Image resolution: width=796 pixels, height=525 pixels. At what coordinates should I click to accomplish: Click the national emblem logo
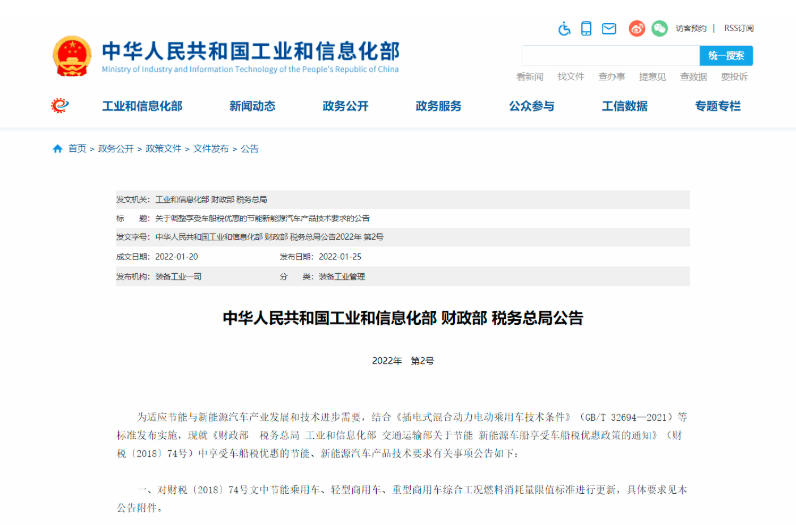(72, 56)
